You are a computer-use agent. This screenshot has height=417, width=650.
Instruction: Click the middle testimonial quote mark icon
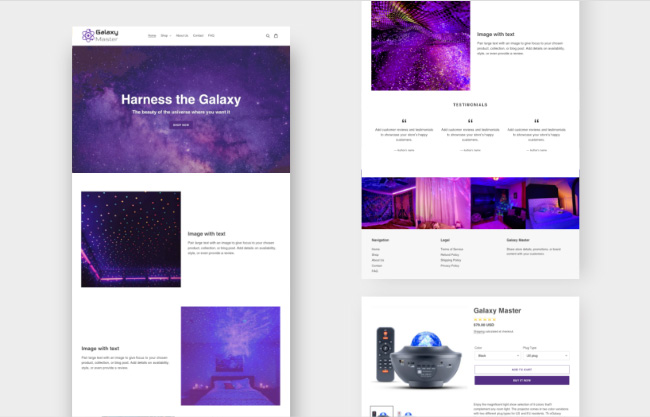coord(469,121)
